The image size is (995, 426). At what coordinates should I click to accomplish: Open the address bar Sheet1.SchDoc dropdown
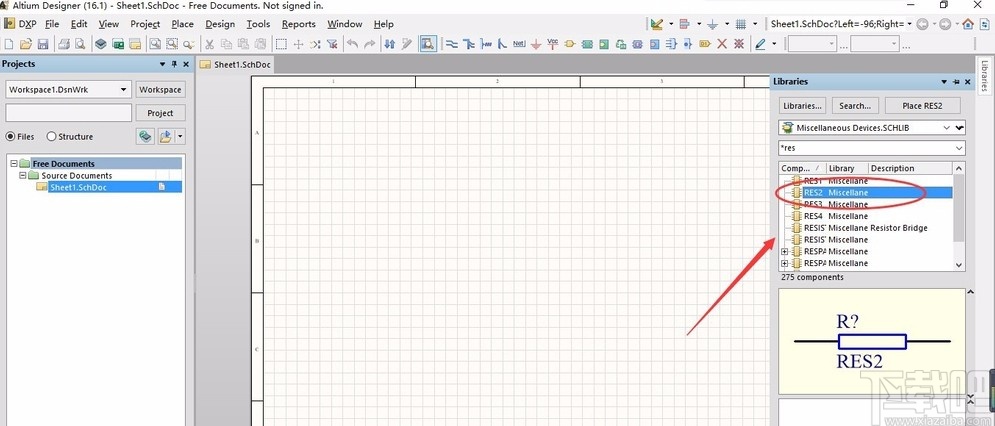coord(910,24)
